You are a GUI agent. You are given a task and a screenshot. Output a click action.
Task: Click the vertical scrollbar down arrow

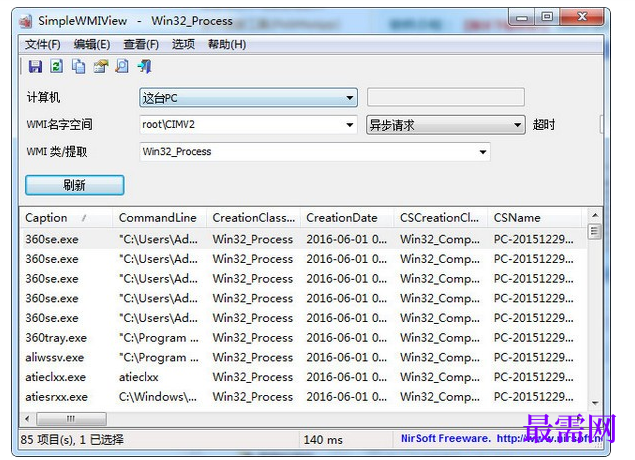click(595, 403)
